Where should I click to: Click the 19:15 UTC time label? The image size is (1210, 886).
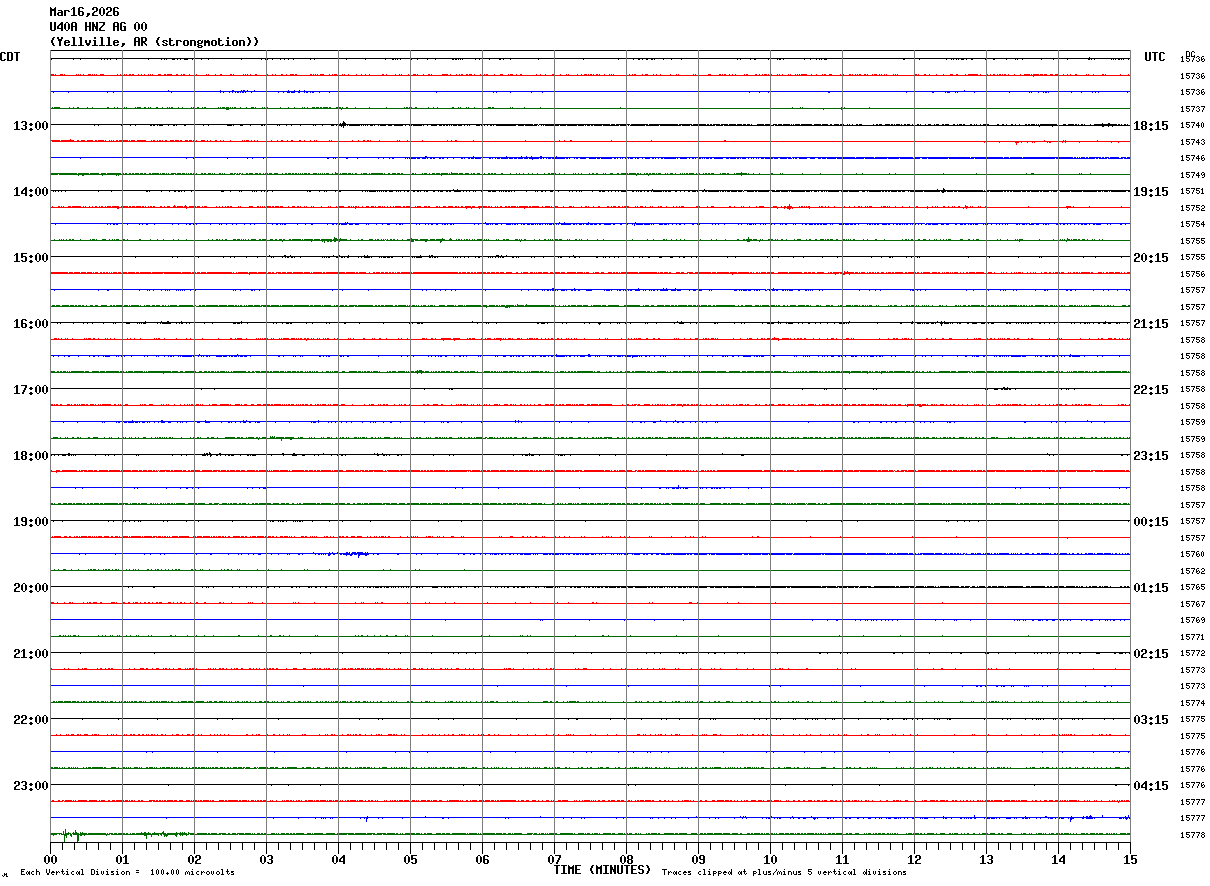pyautogui.click(x=1151, y=192)
